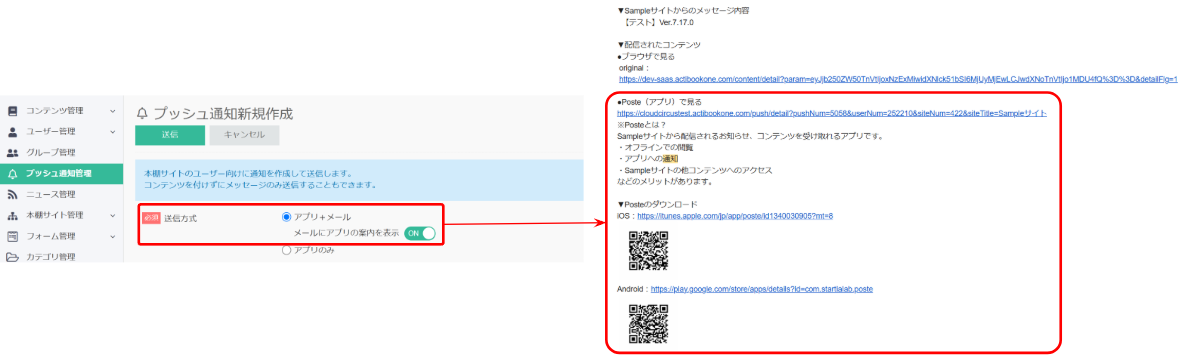Open ニュース管理 menu item
This screenshot has height=361, width=1193.
(x=62, y=194)
